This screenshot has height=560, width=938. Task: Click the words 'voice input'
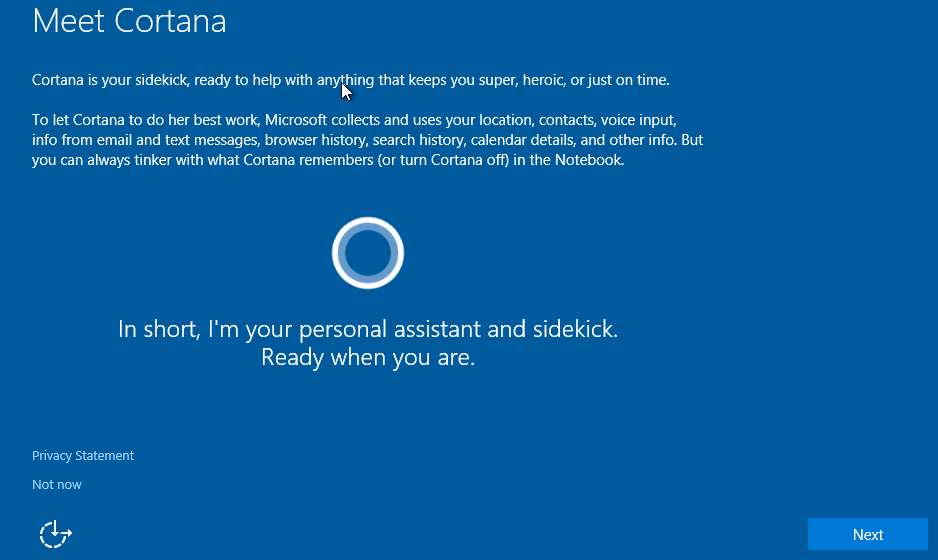(638, 120)
